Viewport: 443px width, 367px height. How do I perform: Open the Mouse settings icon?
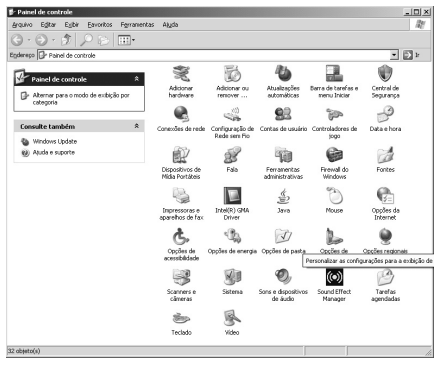pos(334,196)
